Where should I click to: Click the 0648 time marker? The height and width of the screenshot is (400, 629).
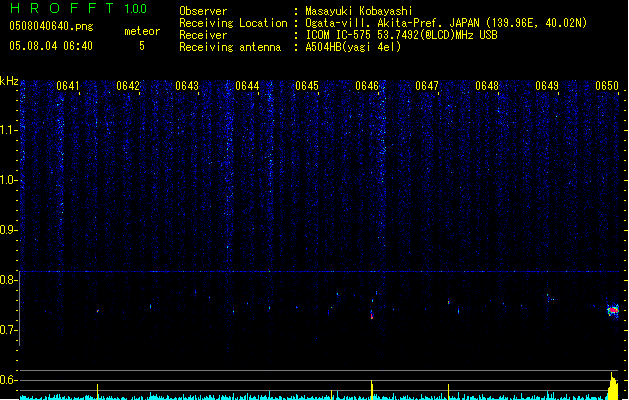487,86
